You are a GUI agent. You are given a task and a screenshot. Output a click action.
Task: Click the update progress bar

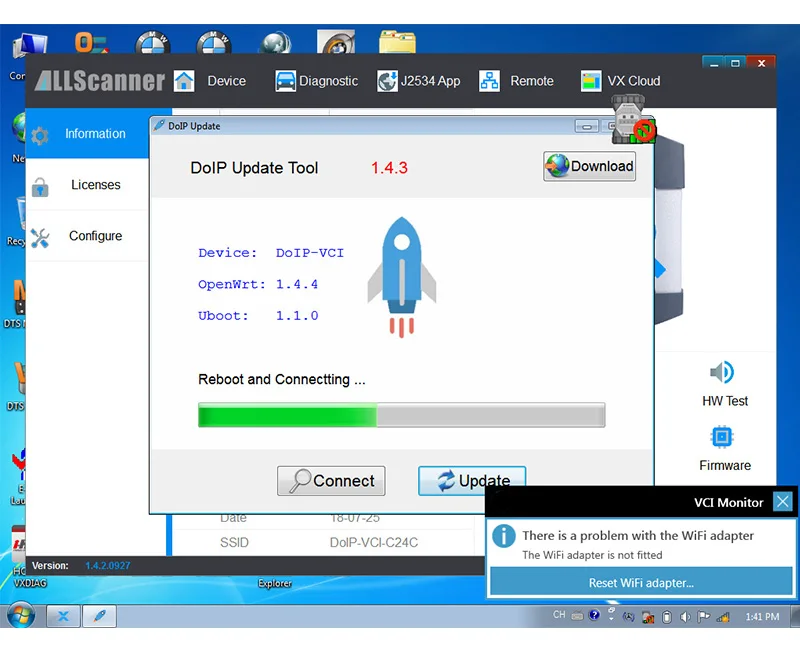pyautogui.click(x=402, y=414)
